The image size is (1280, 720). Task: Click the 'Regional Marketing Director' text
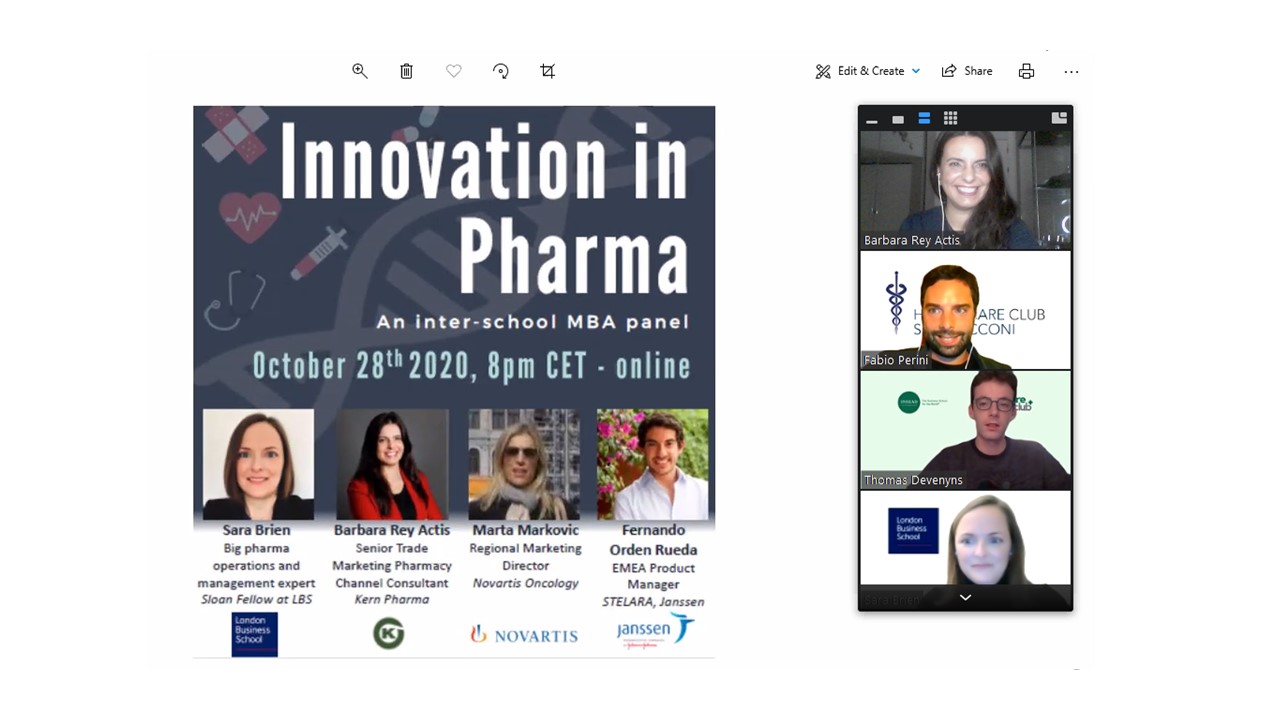pyautogui.click(x=525, y=557)
